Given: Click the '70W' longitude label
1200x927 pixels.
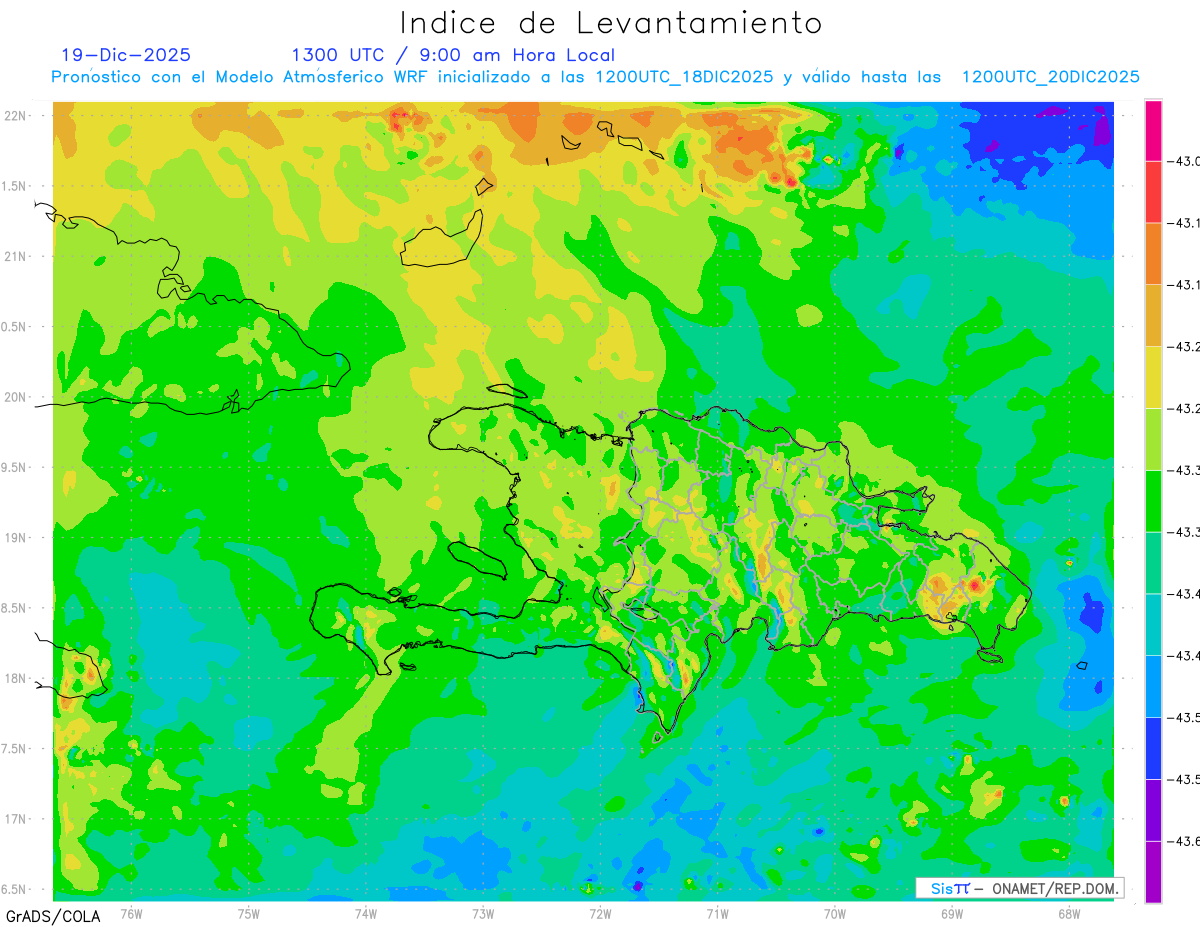Looking at the screenshot, I should click(835, 913).
